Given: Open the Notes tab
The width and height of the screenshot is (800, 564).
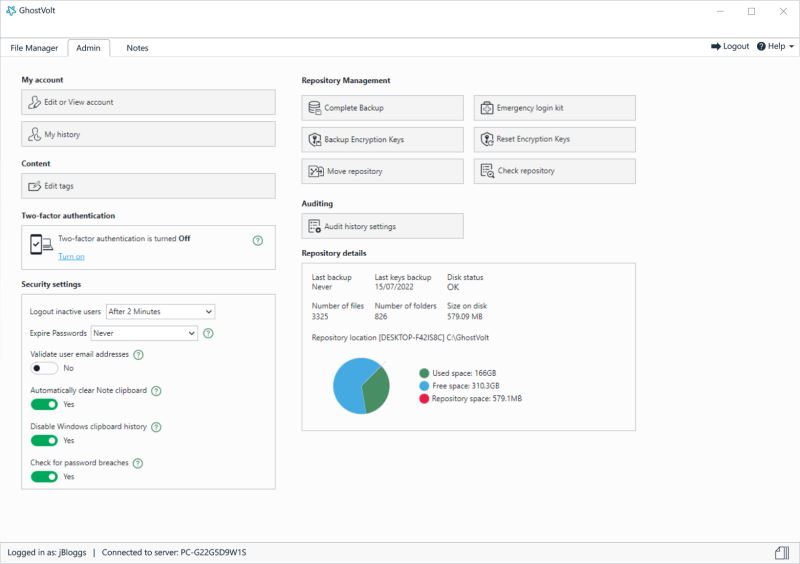Looking at the screenshot, I should coord(137,48).
